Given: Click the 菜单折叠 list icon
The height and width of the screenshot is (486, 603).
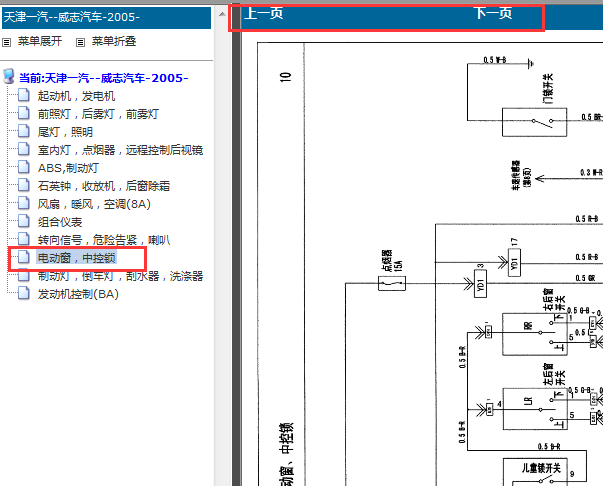Looking at the screenshot, I should pos(80,42).
